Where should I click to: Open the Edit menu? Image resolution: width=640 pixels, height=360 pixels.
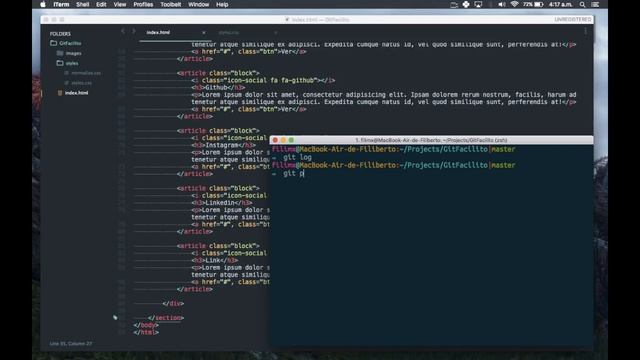(x=101, y=4)
